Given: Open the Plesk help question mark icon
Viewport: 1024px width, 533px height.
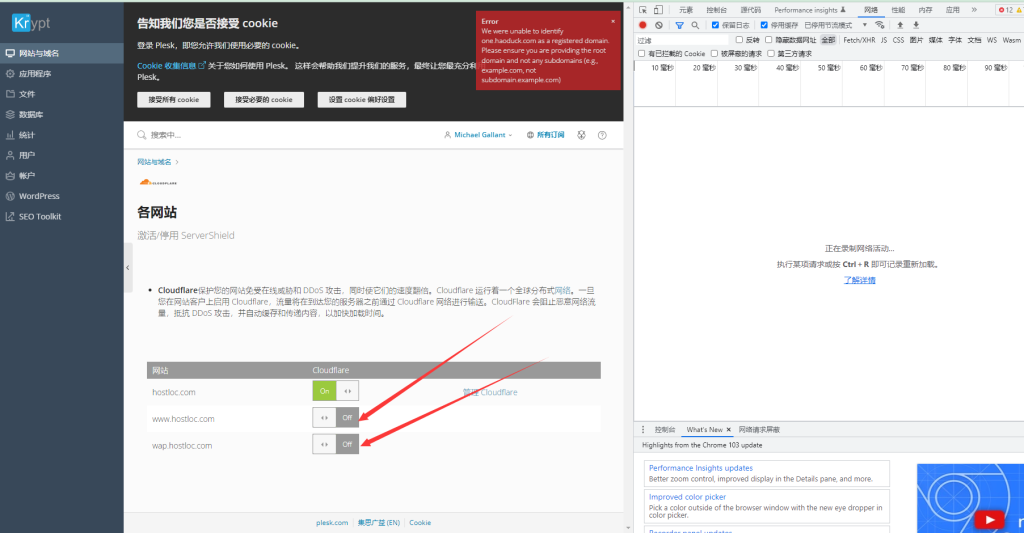Looking at the screenshot, I should (x=602, y=135).
